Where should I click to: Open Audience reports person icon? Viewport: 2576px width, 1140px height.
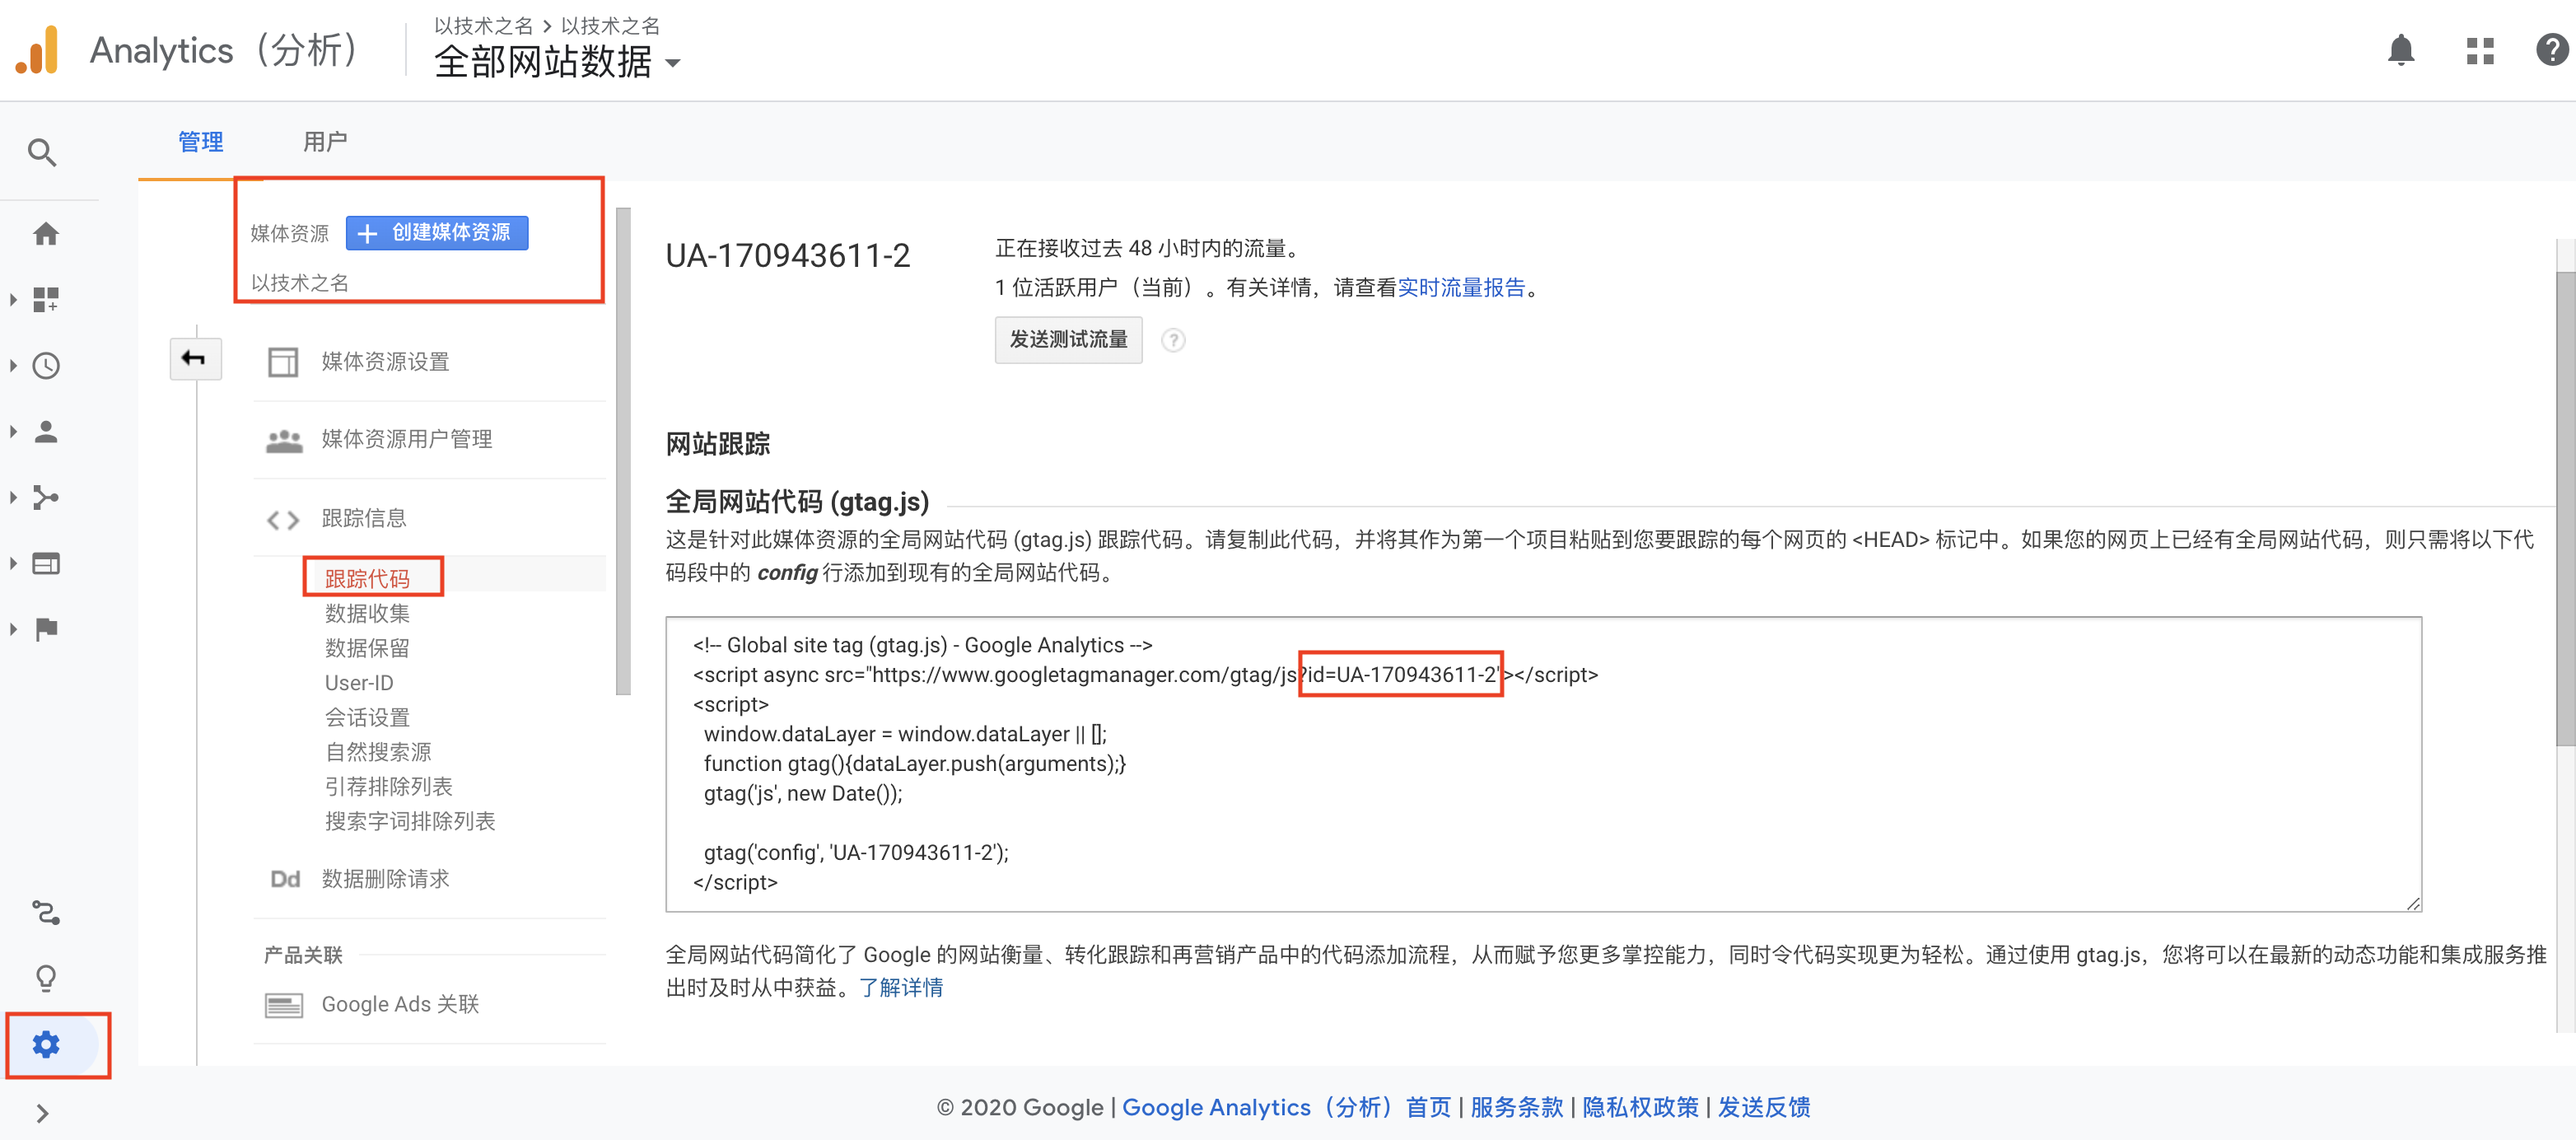tap(46, 431)
